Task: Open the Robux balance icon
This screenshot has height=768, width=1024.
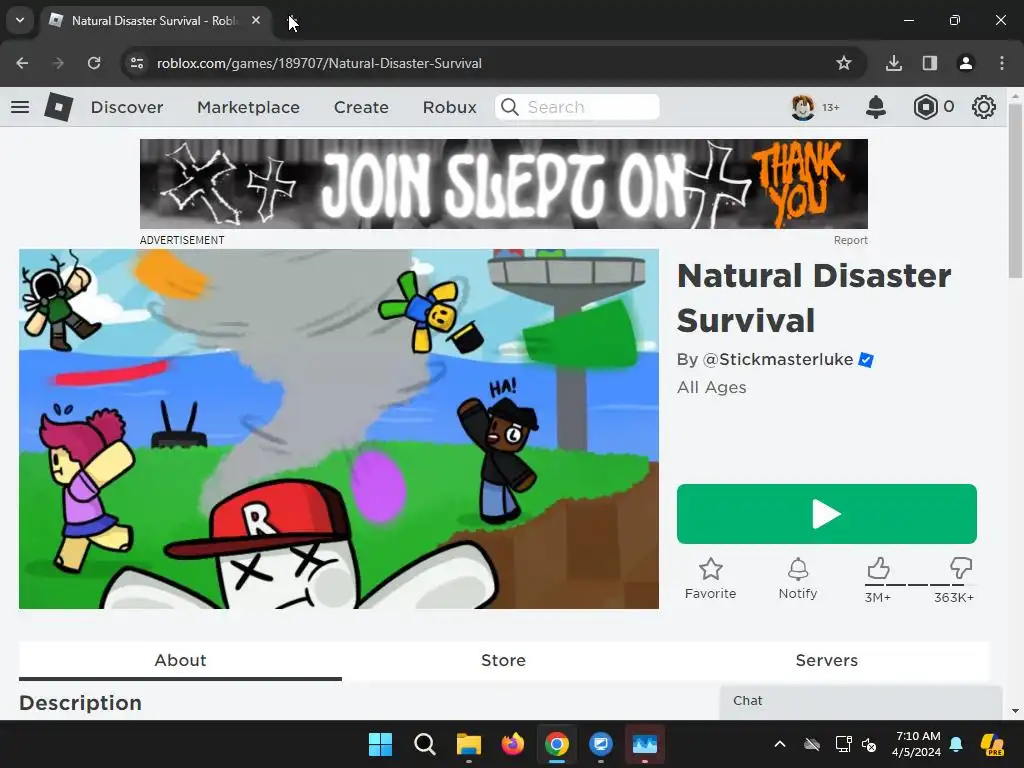Action: pyautogui.click(x=925, y=107)
